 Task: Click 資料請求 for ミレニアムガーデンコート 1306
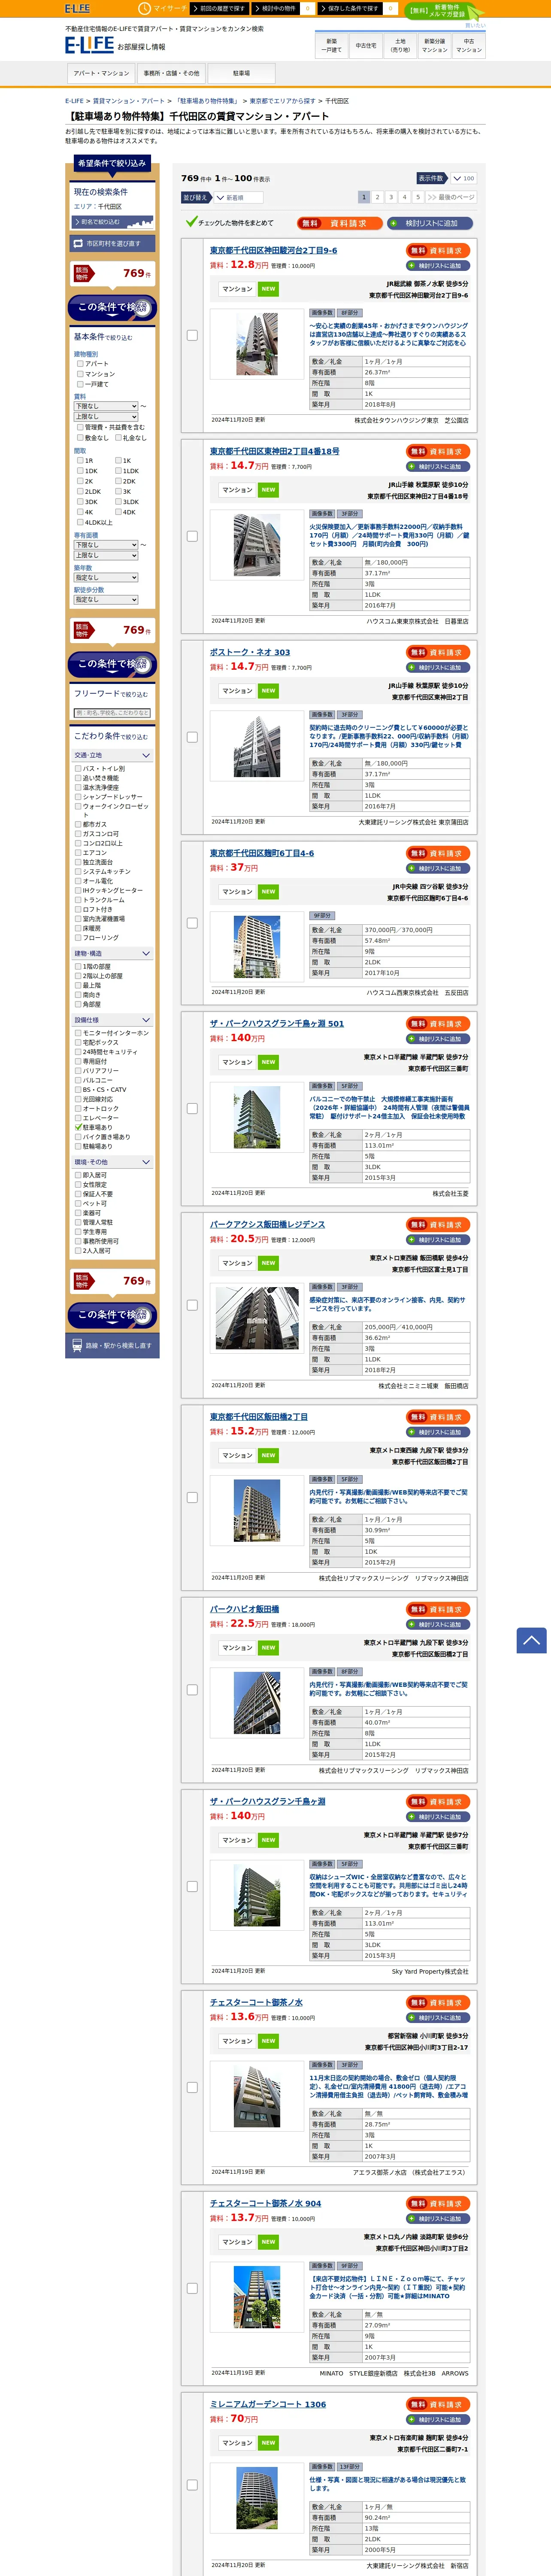tap(438, 2404)
